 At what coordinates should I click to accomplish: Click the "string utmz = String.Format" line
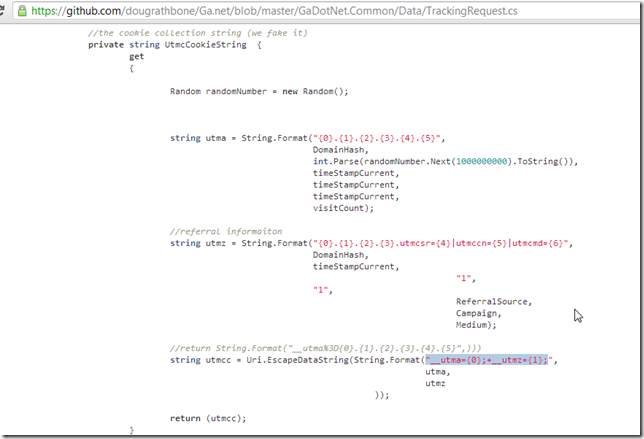tap(372, 243)
